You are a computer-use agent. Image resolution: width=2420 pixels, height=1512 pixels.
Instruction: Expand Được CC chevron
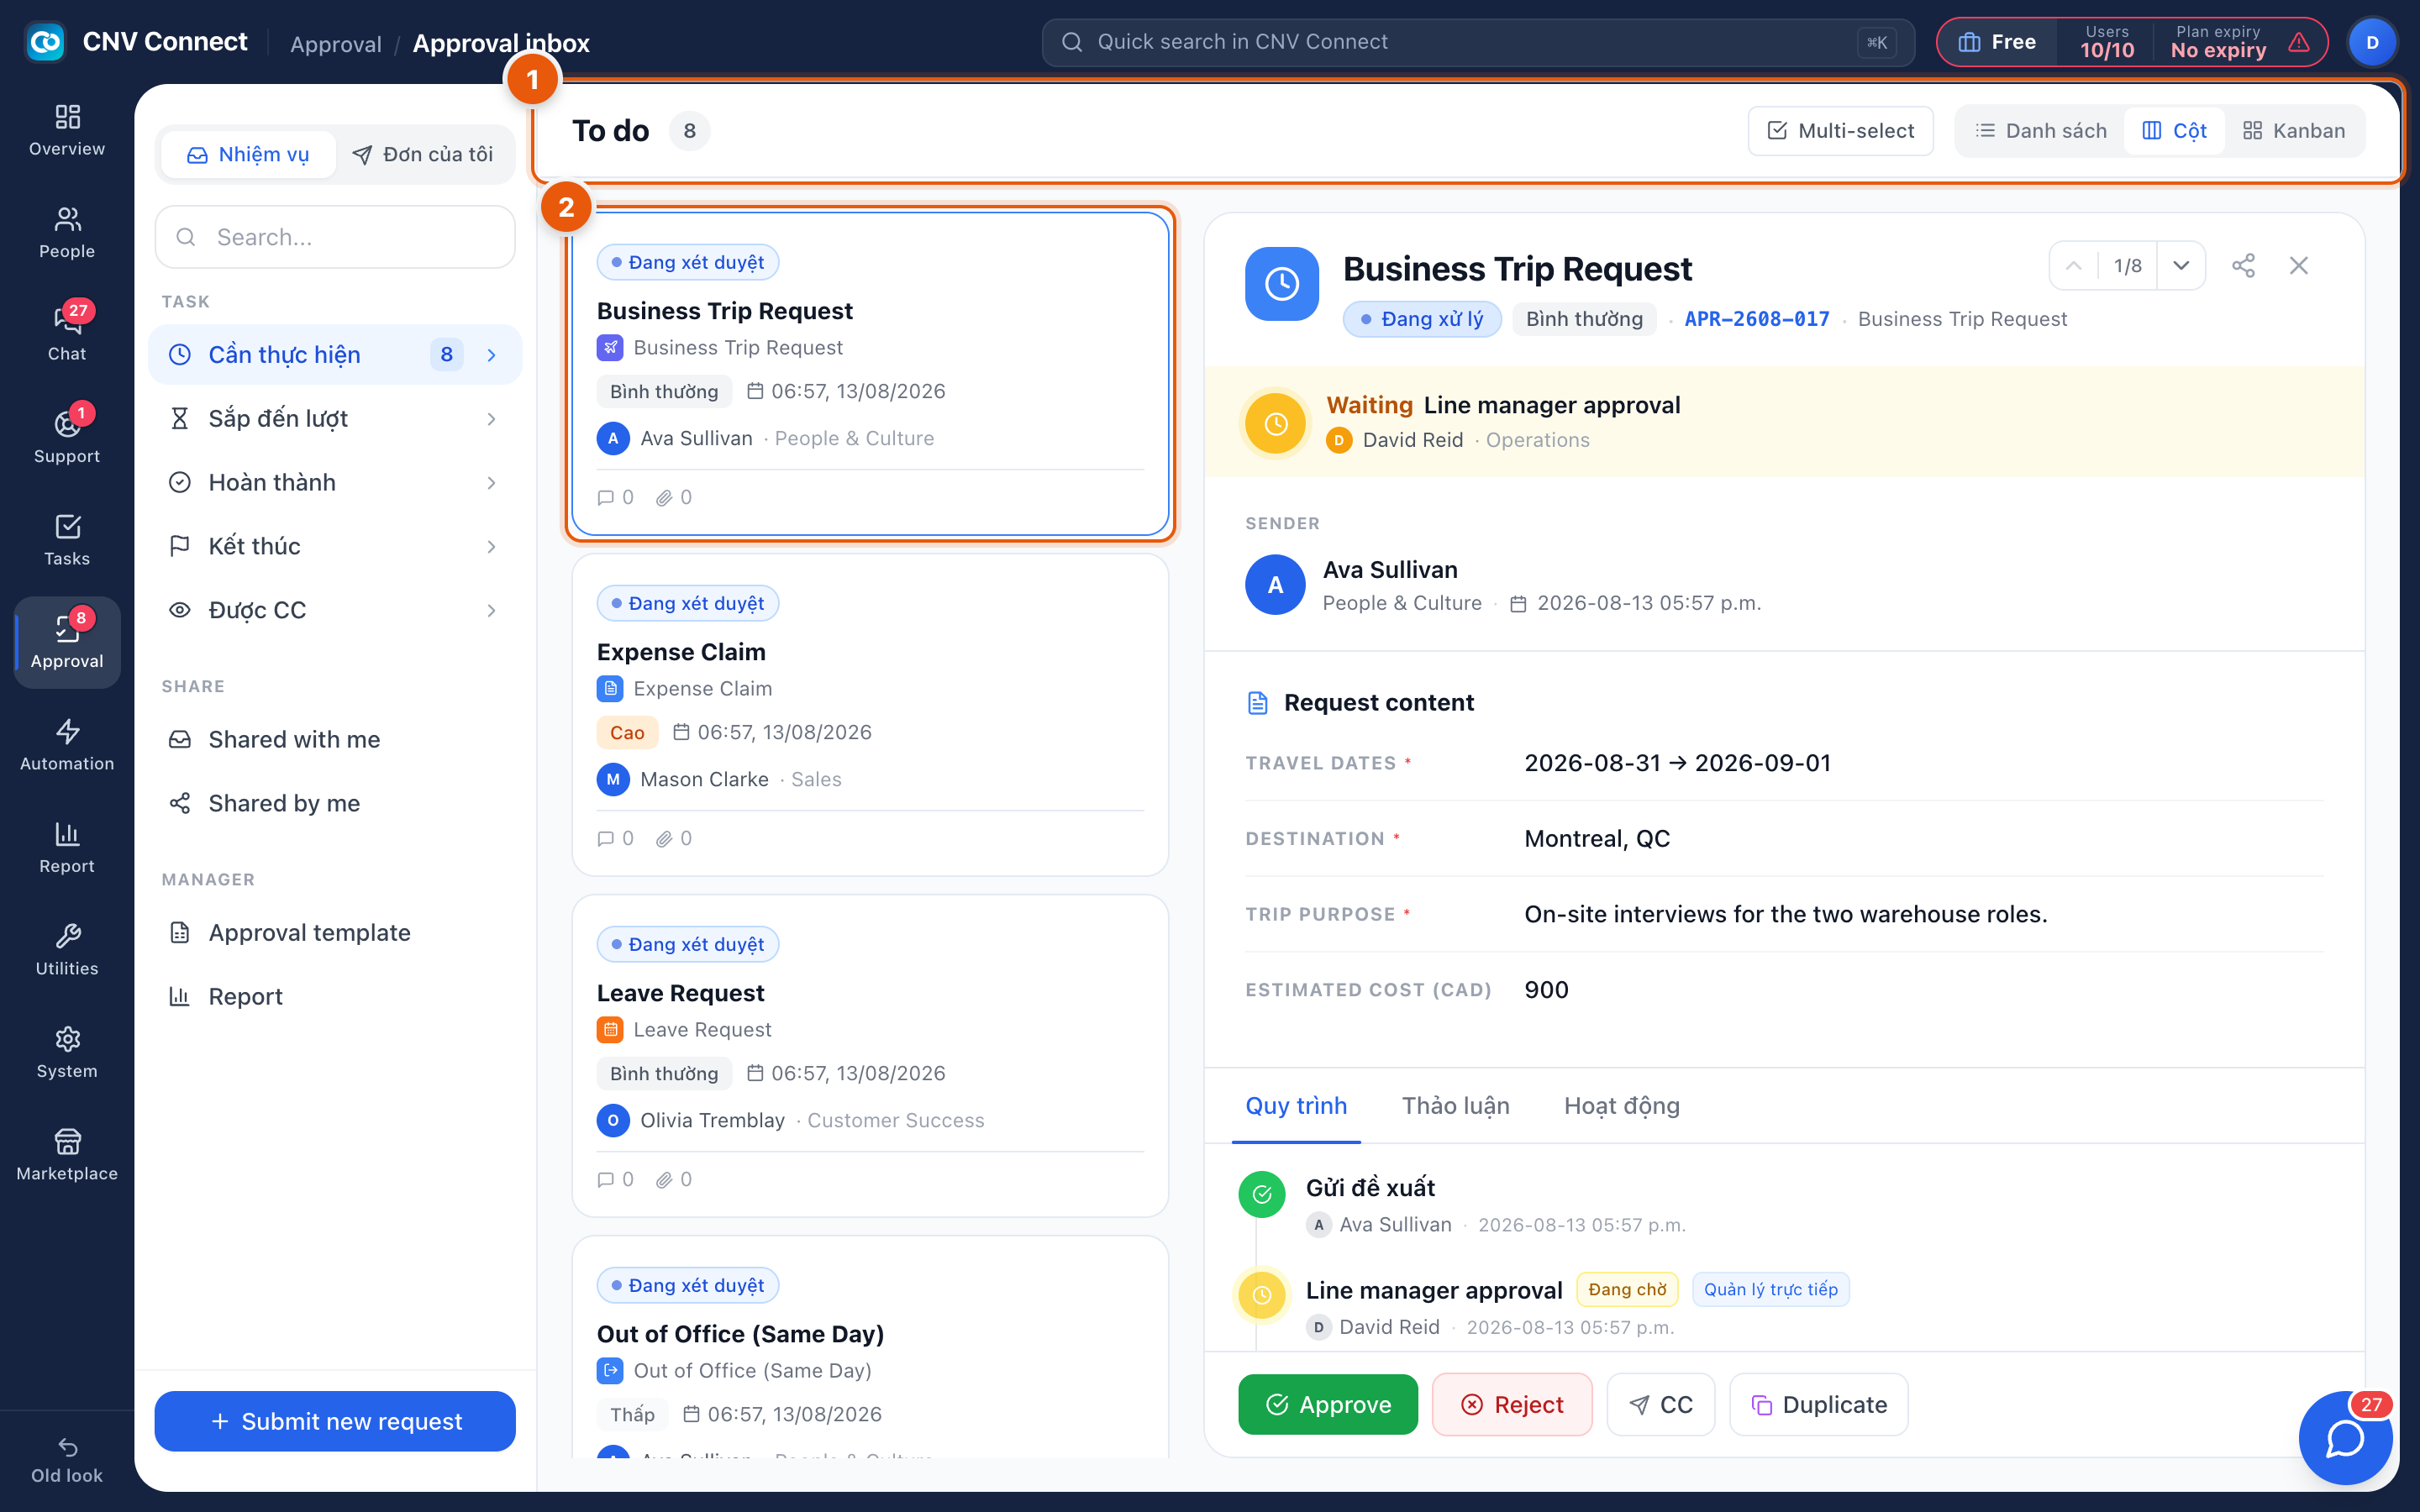click(x=491, y=611)
